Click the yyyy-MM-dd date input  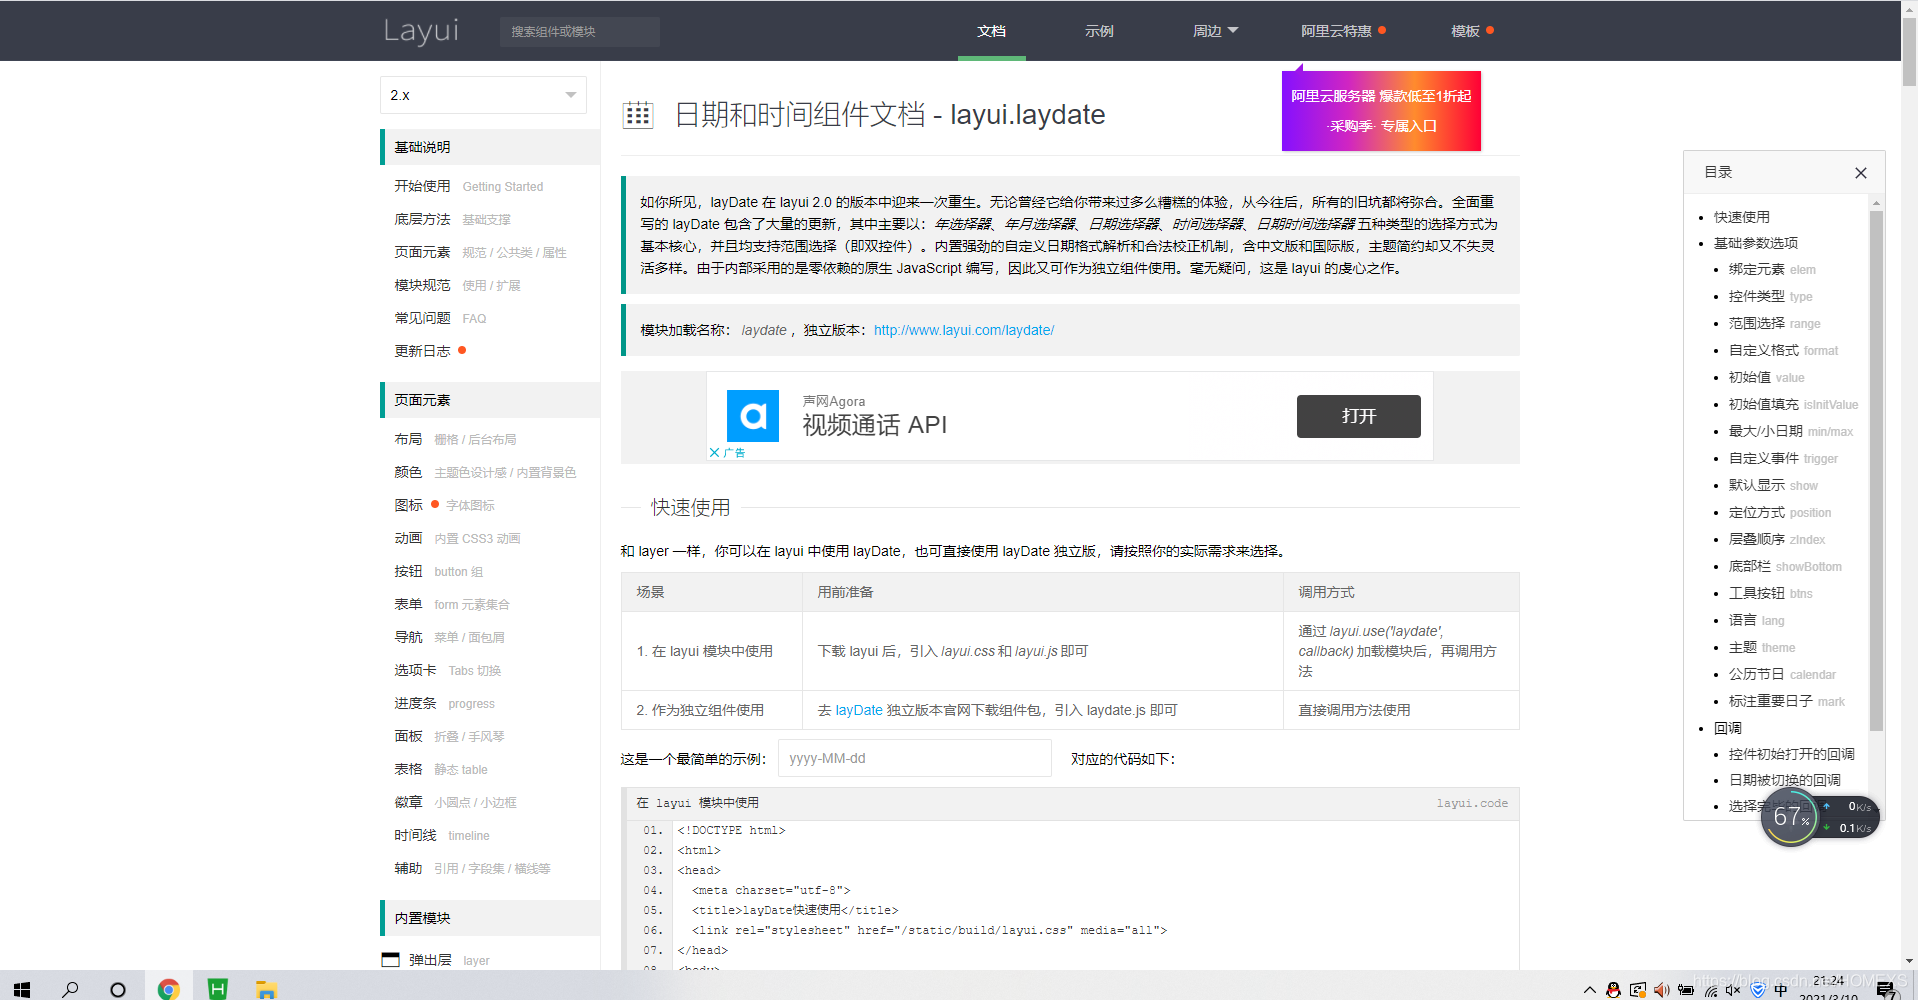pyautogui.click(x=914, y=758)
